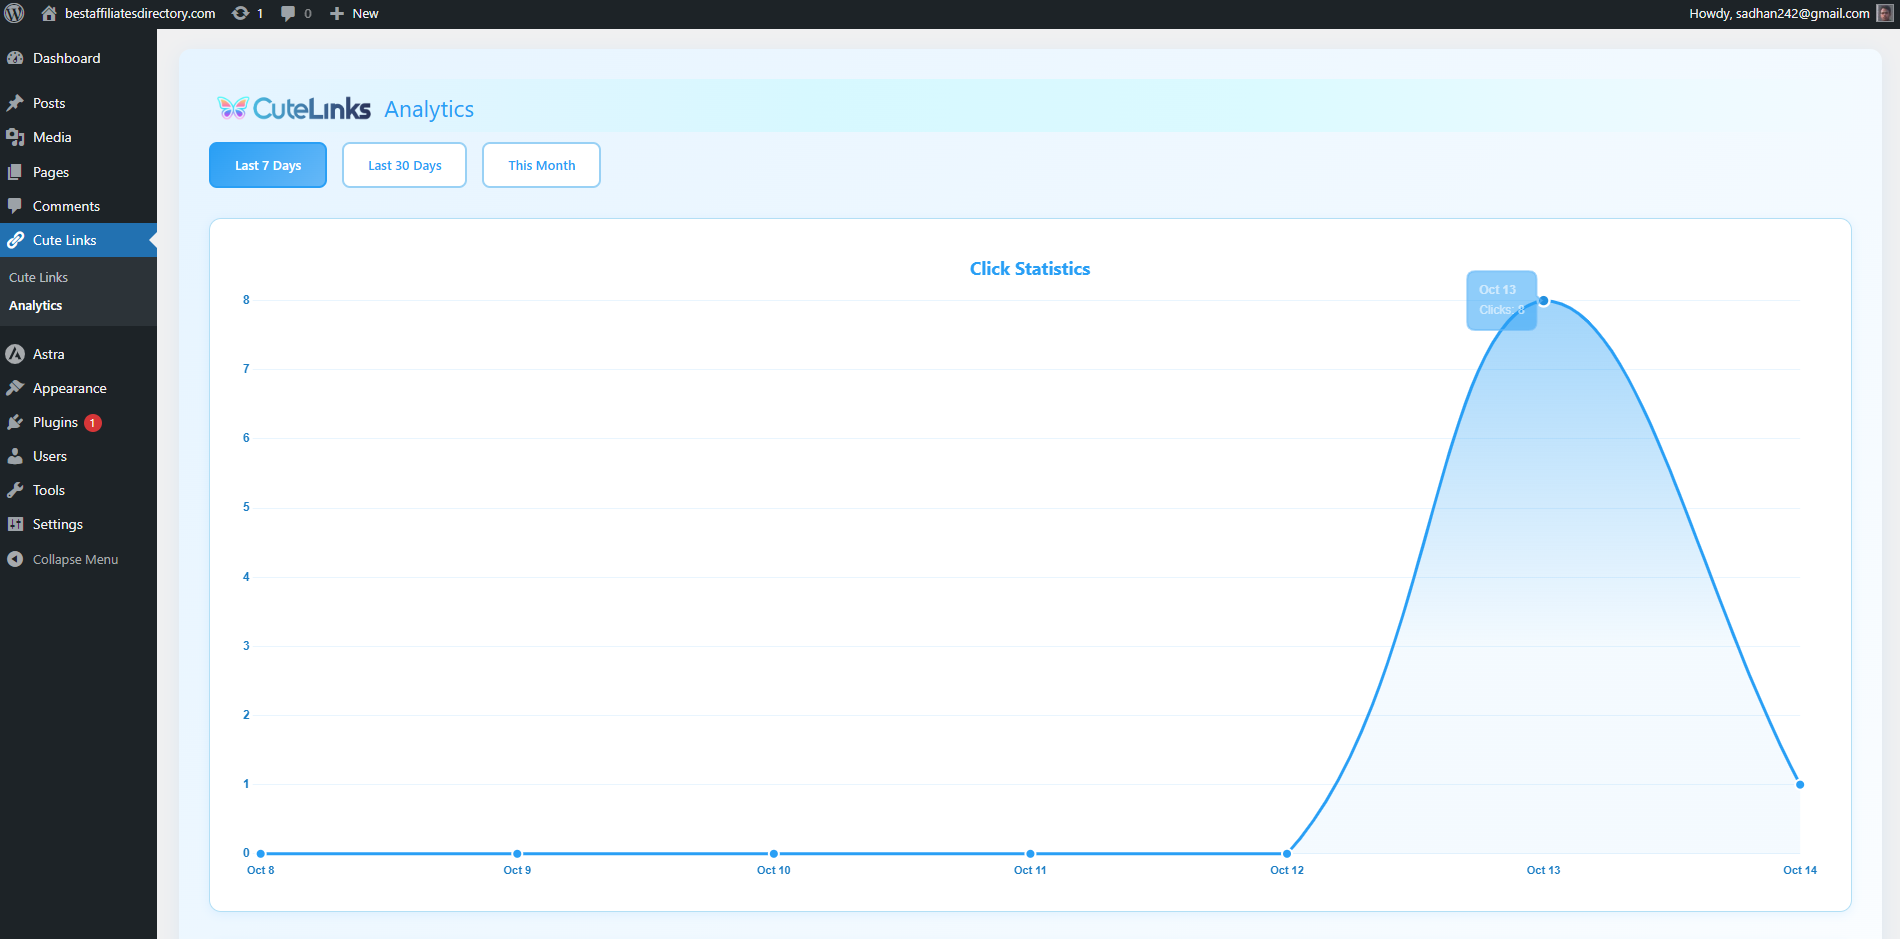The width and height of the screenshot is (1900, 939).
Task: Click the Appearance brush icon
Action: point(15,388)
